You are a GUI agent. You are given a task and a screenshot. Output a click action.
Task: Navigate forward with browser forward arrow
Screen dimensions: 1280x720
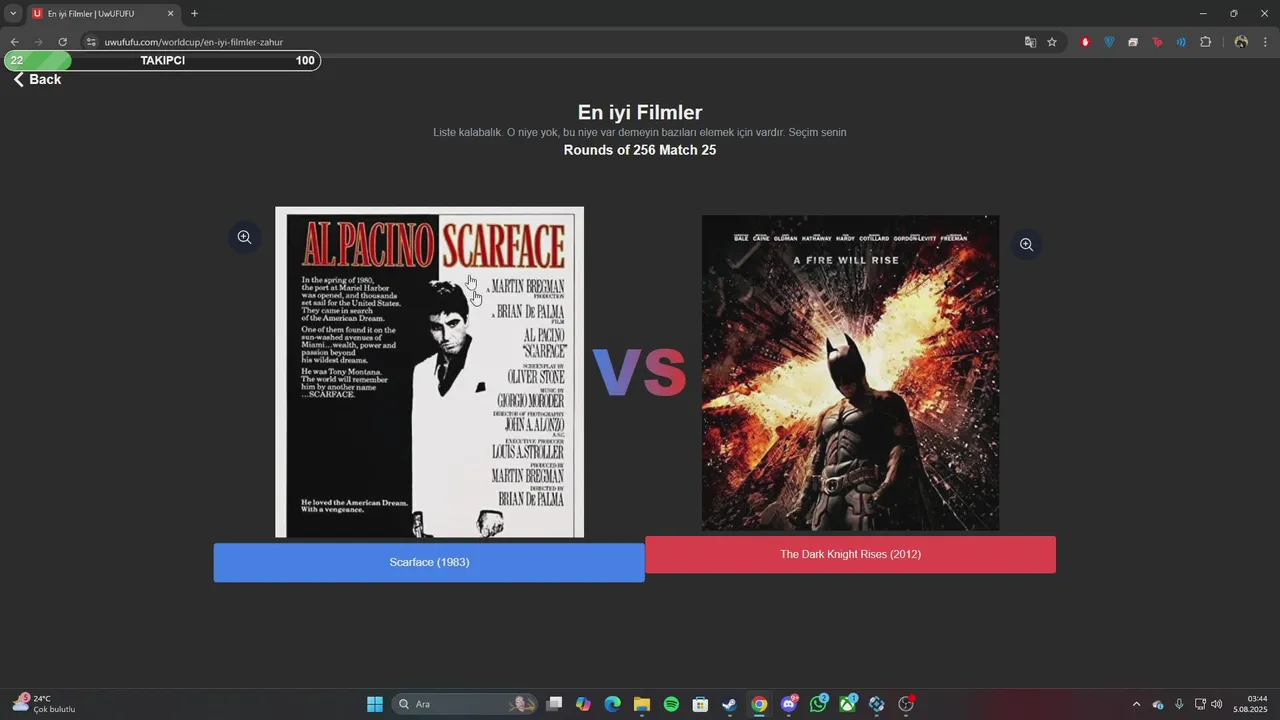(38, 42)
